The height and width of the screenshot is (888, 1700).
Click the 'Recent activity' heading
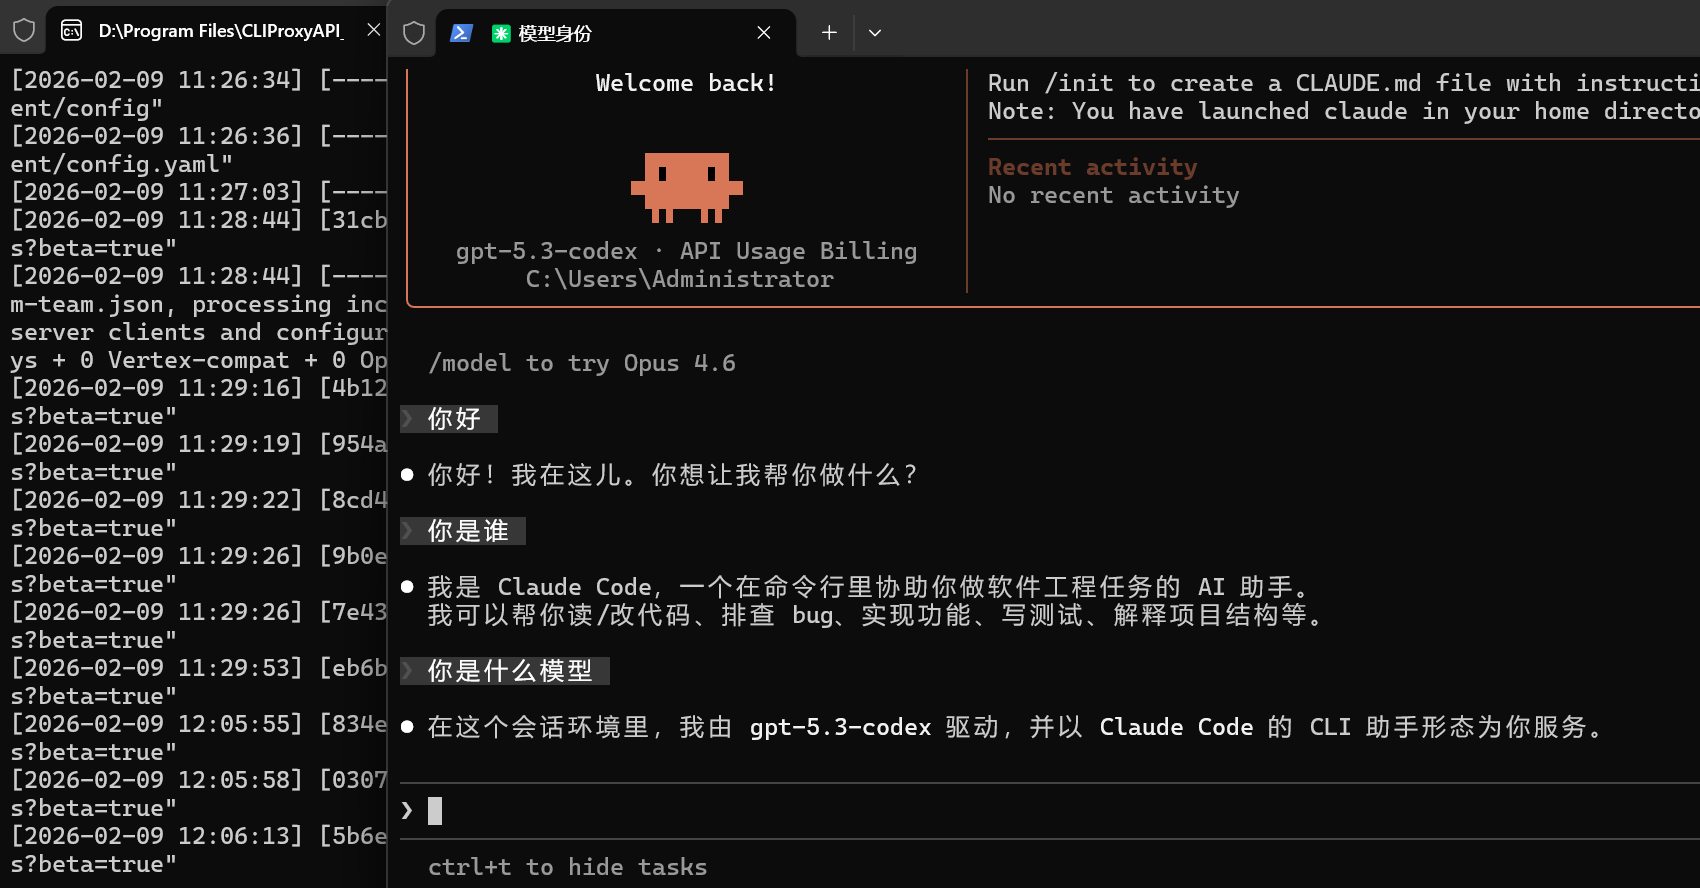point(1092,167)
